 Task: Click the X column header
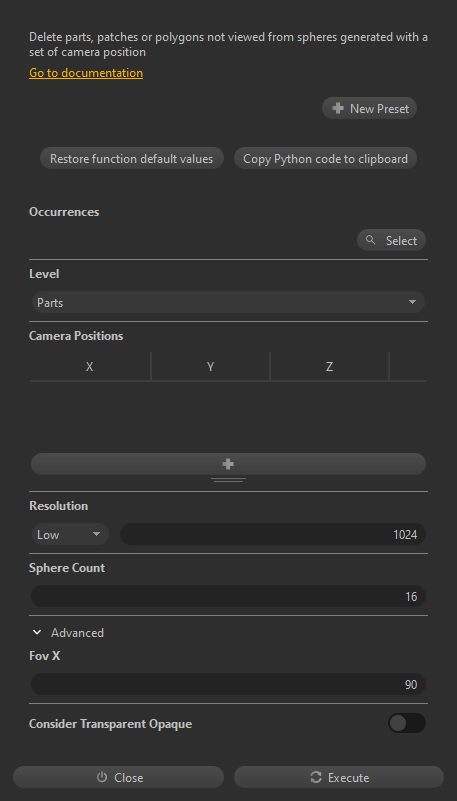click(90, 366)
